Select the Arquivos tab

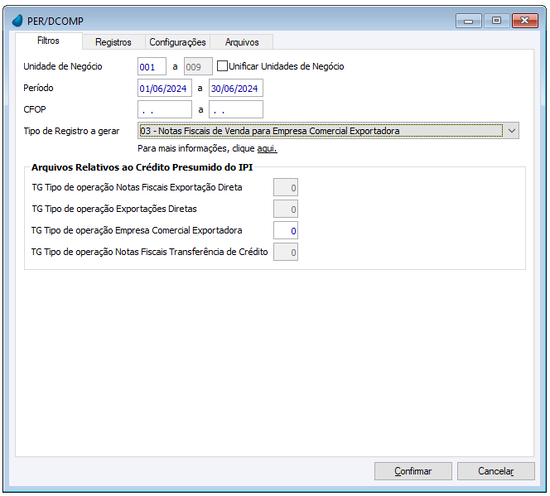[242, 42]
